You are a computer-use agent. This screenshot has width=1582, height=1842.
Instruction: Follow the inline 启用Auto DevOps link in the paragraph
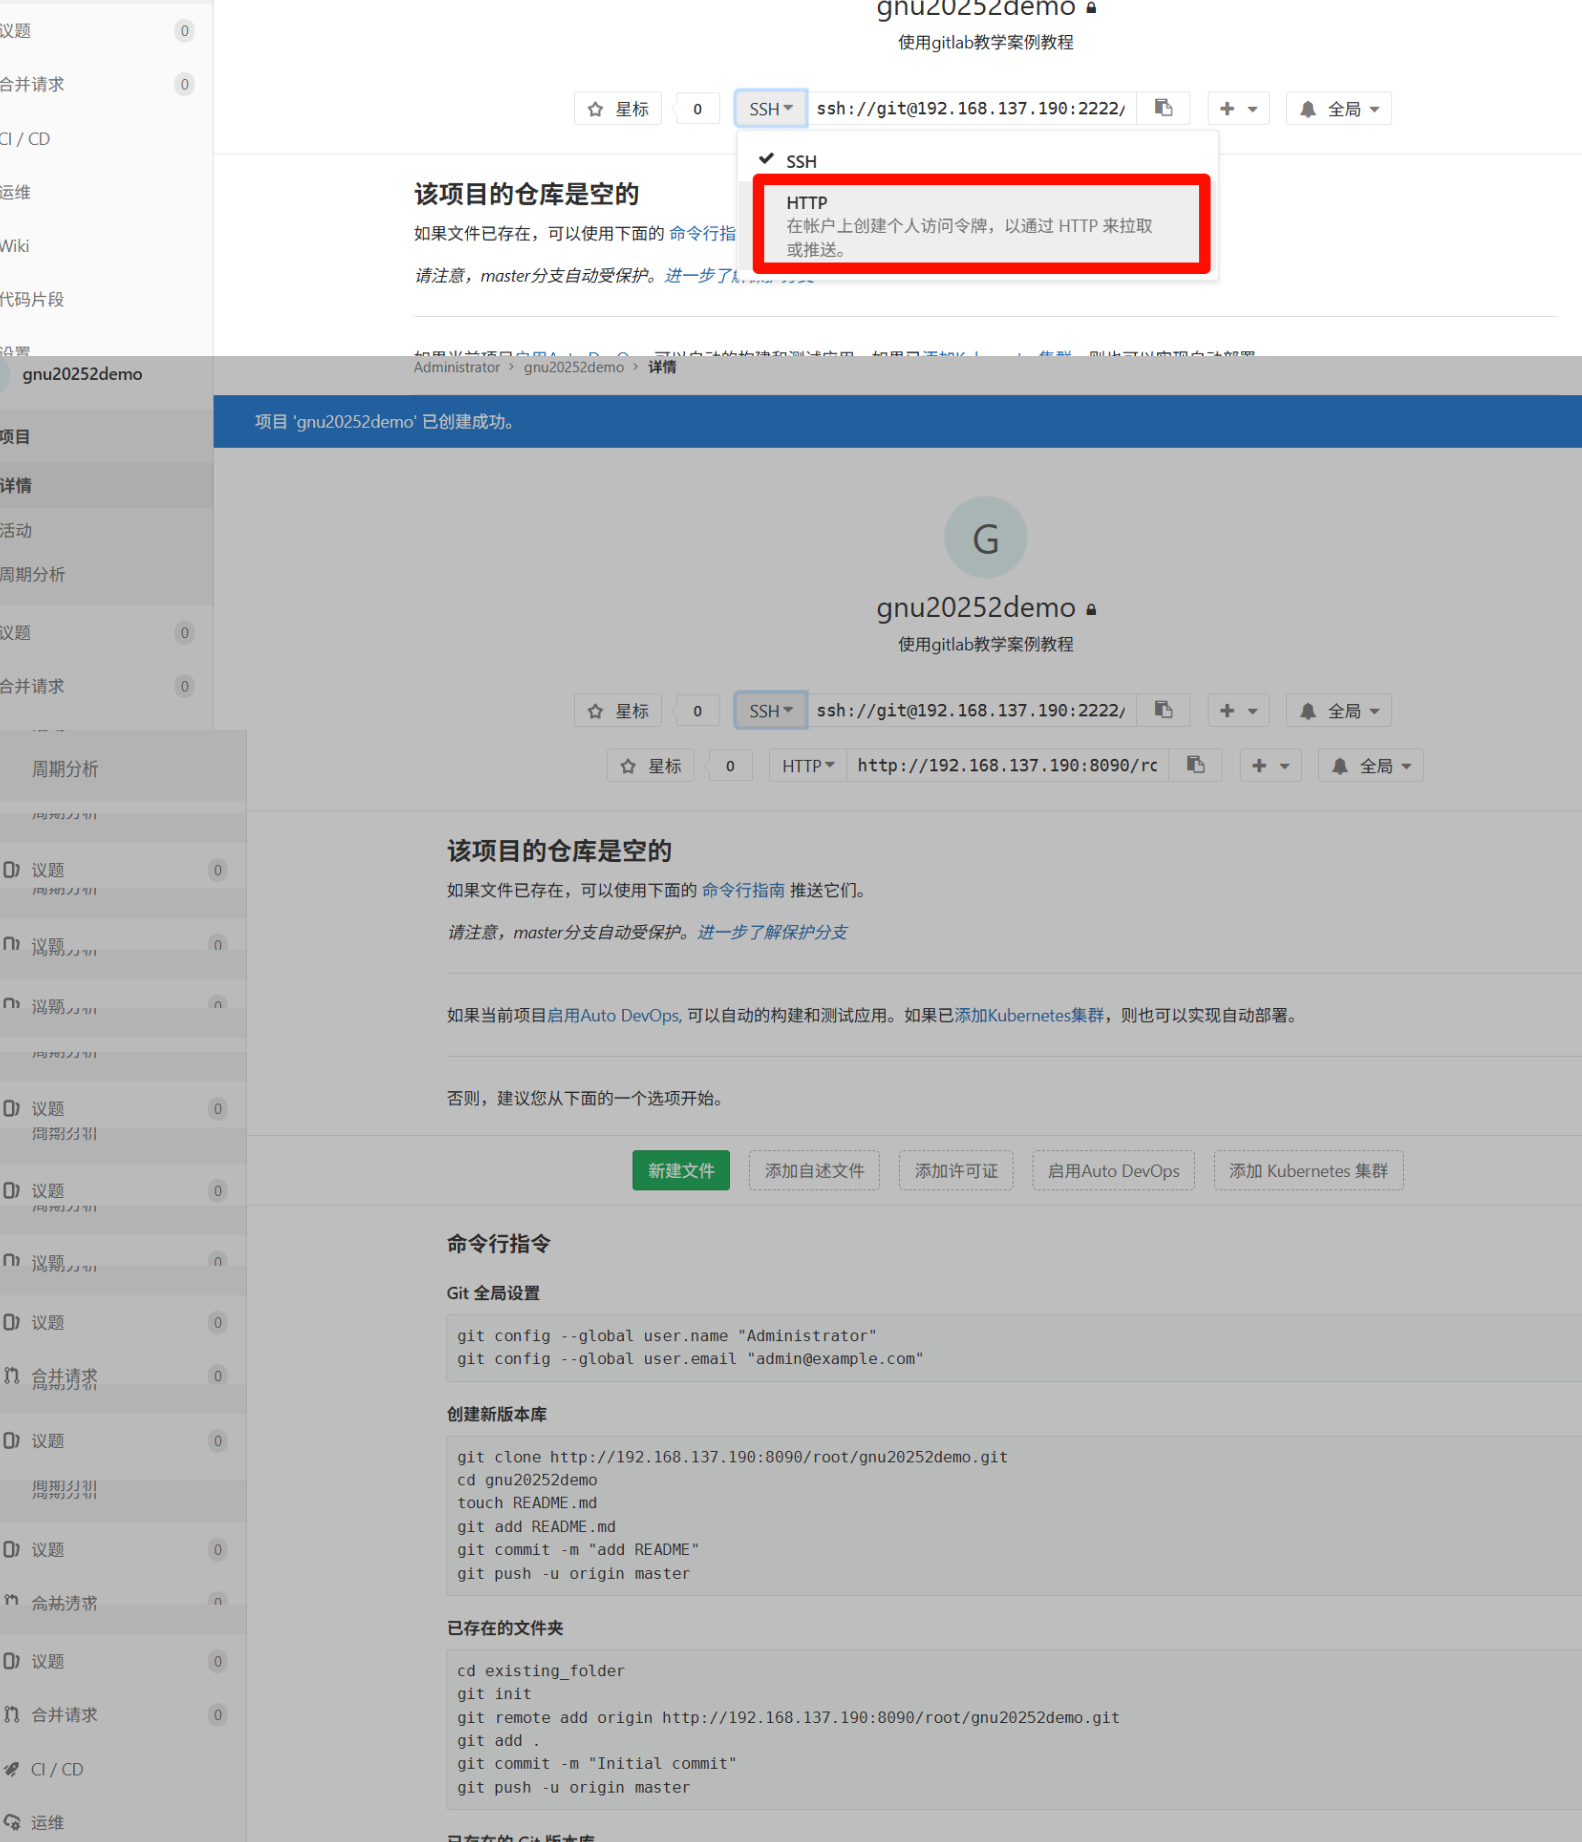click(x=614, y=1015)
